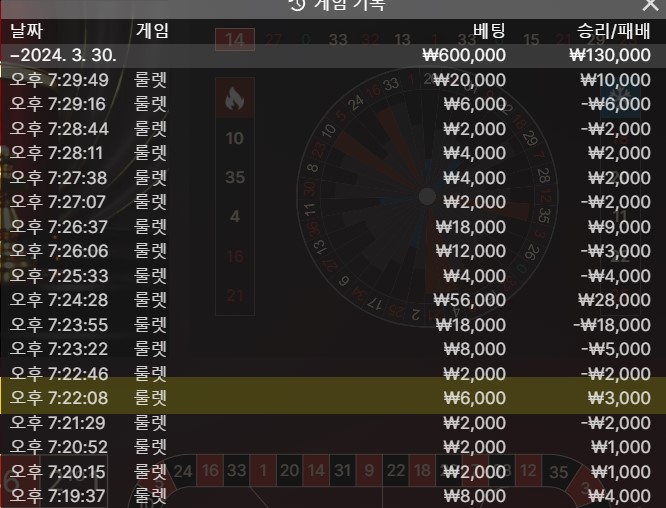Open the 오후 7:26:06 record with ₩12,000 bet

(333, 251)
